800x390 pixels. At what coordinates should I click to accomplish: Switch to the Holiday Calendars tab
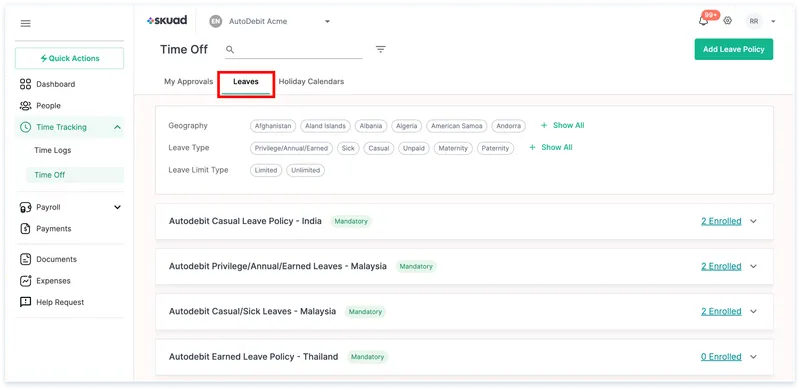(x=311, y=82)
